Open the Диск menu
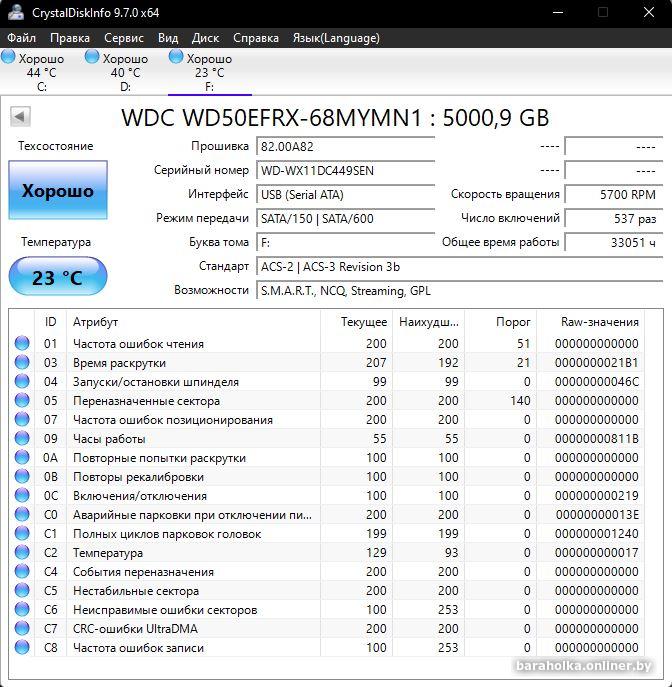 tap(205, 38)
